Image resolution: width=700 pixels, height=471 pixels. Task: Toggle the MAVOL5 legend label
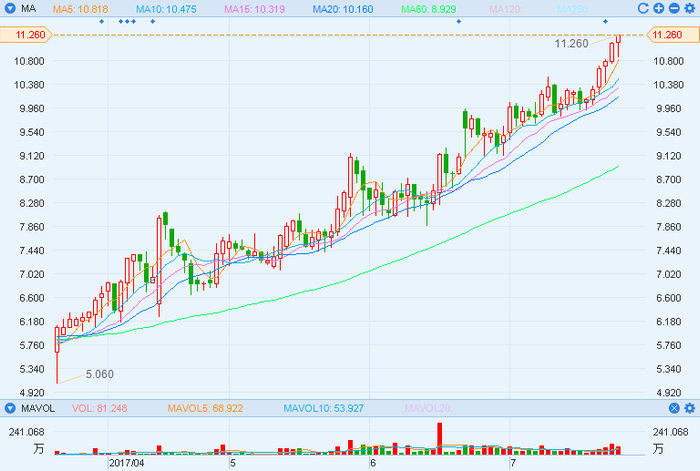pyautogui.click(x=205, y=408)
